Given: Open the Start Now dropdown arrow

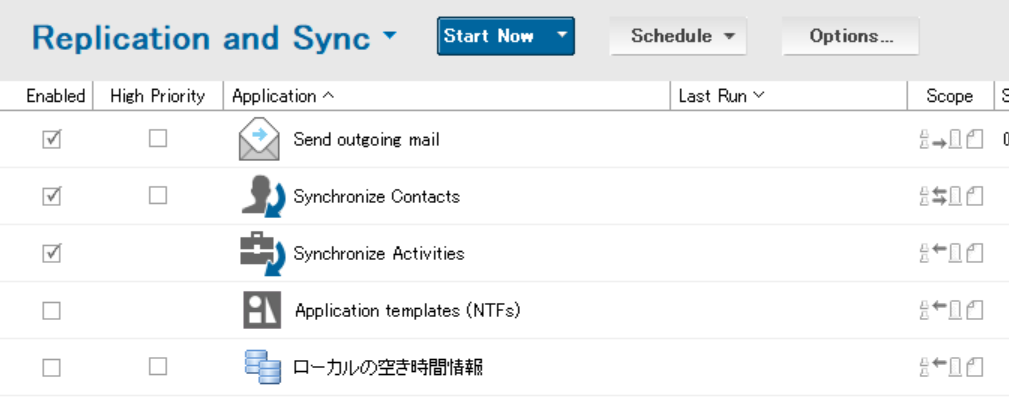Looking at the screenshot, I should [x=562, y=35].
